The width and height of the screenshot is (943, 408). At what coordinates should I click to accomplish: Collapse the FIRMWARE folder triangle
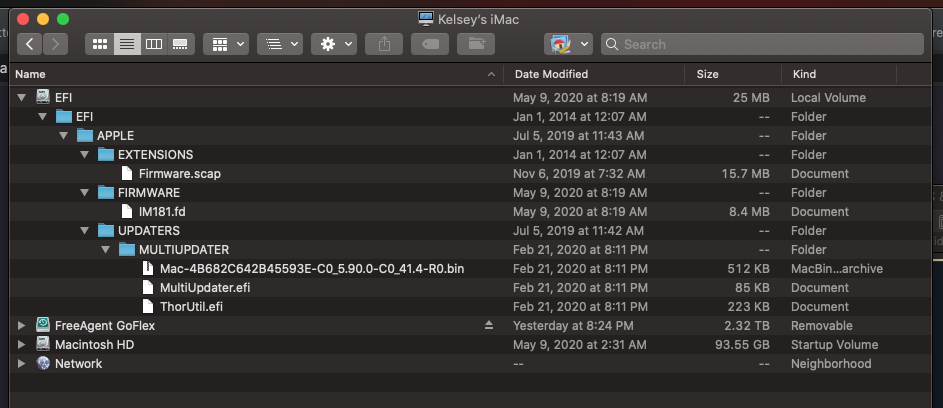tap(85, 193)
